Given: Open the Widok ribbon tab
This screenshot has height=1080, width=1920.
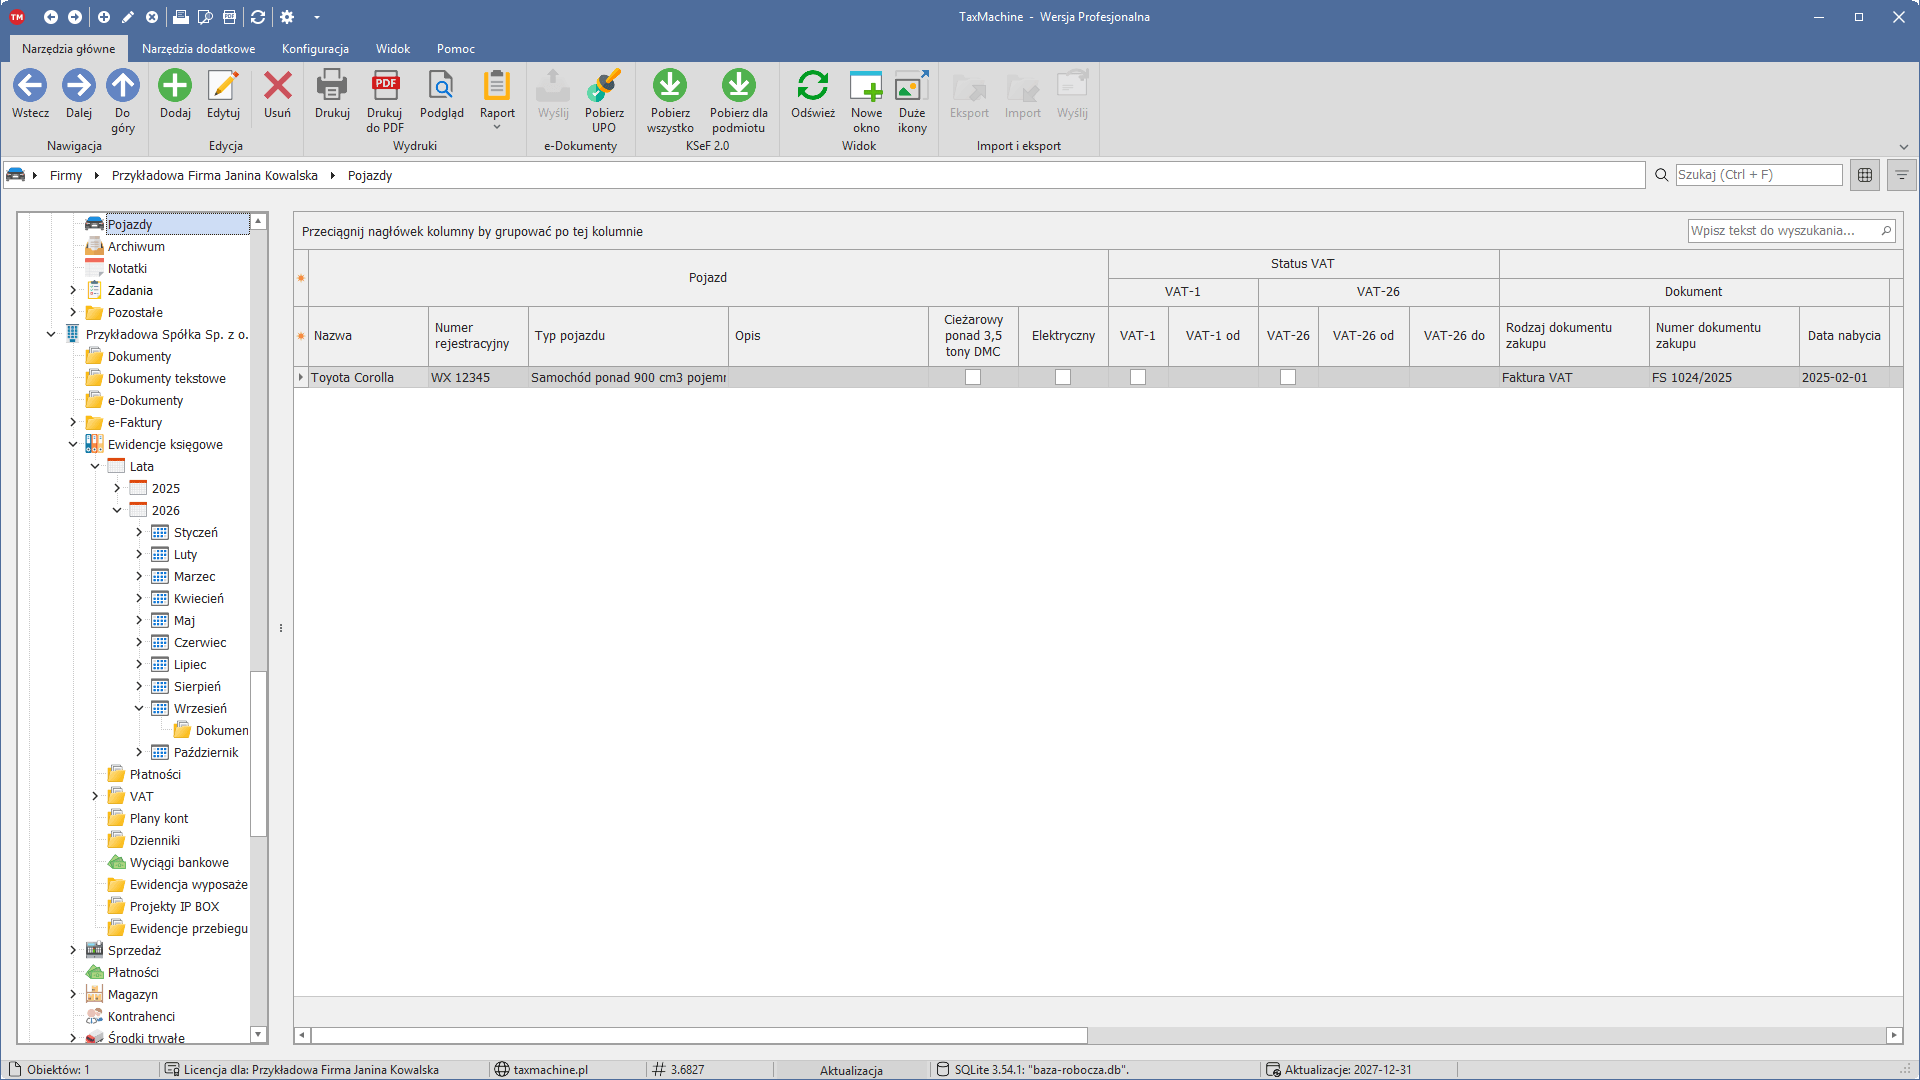Looking at the screenshot, I should [x=393, y=48].
